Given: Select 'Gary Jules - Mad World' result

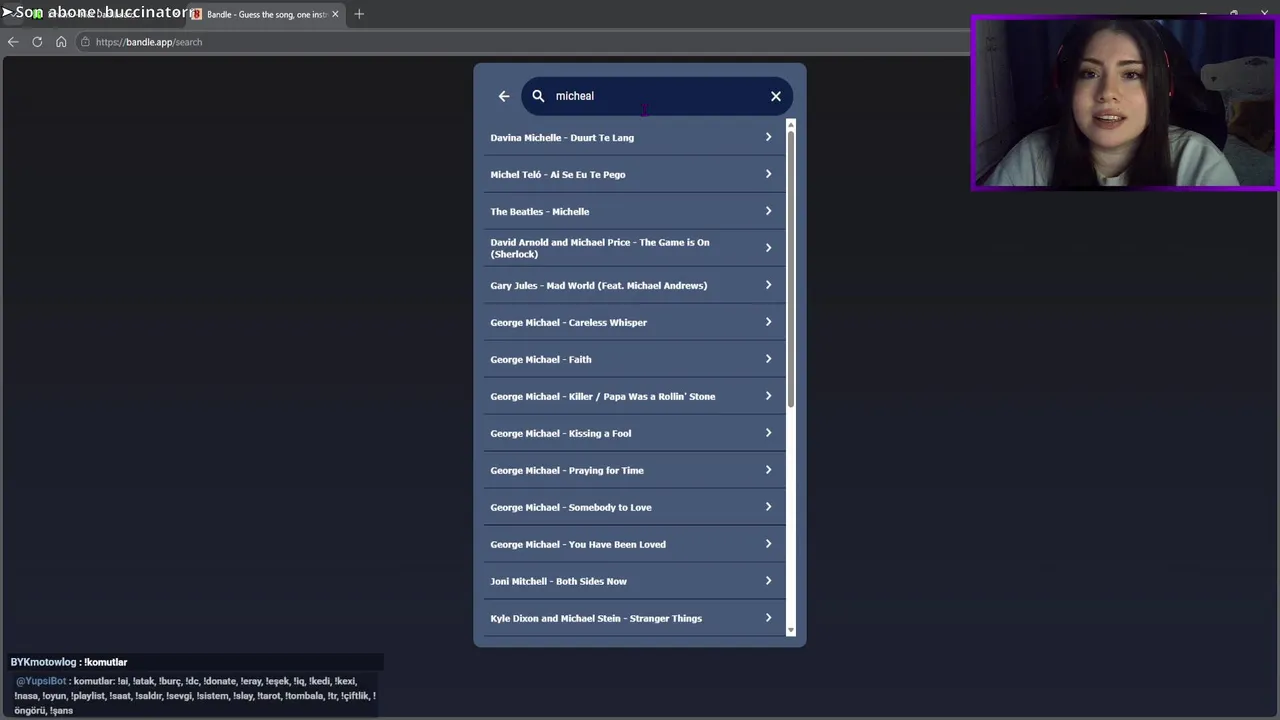Looking at the screenshot, I should [x=634, y=285].
